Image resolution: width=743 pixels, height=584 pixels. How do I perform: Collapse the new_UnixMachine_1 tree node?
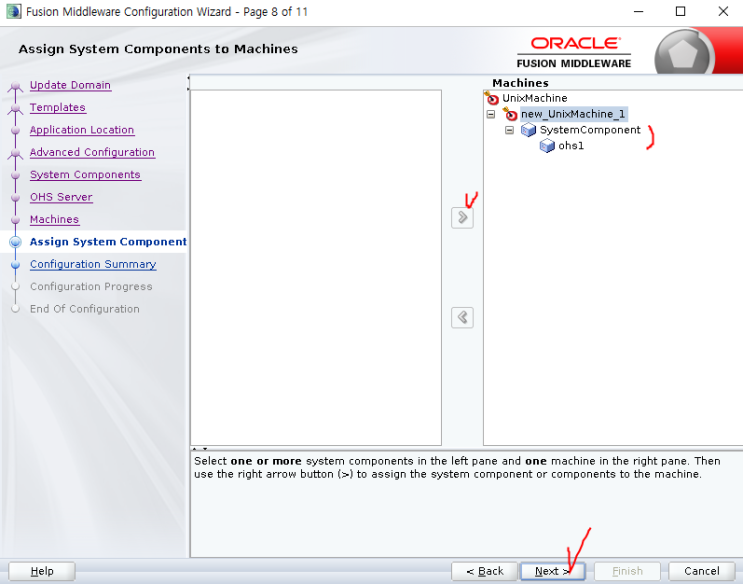(x=491, y=114)
